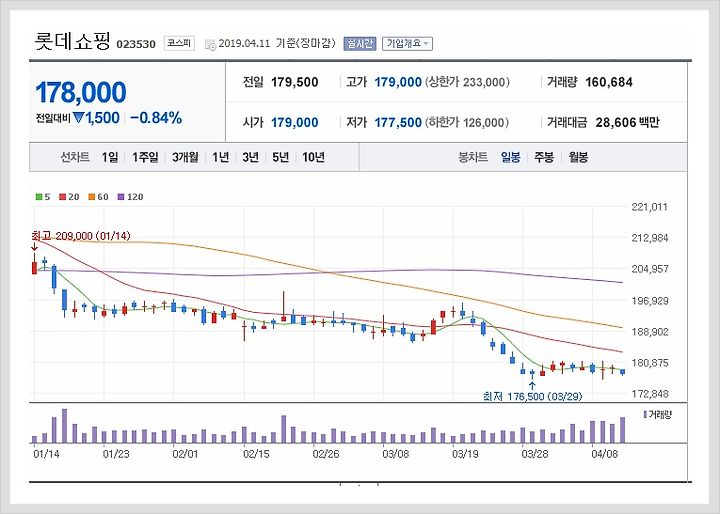This screenshot has height=514, width=720.
Task: Click the 2019.04.11 기준(장마감) date text
Action: (277, 44)
